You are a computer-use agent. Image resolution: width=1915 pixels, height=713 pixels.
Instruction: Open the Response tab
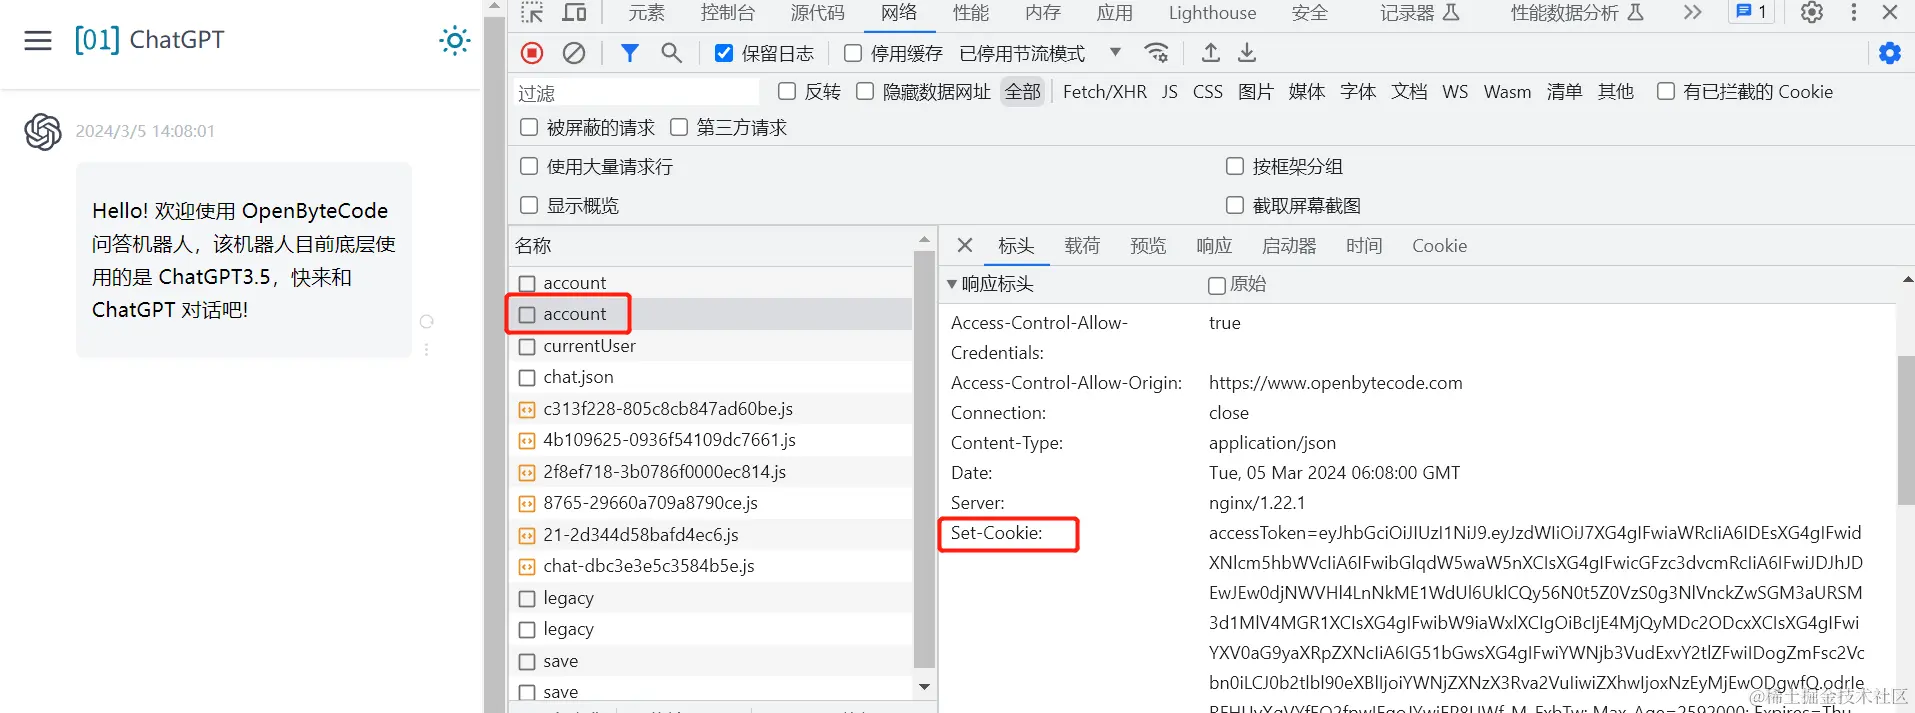pyautogui.click(x=1214, y=246)
